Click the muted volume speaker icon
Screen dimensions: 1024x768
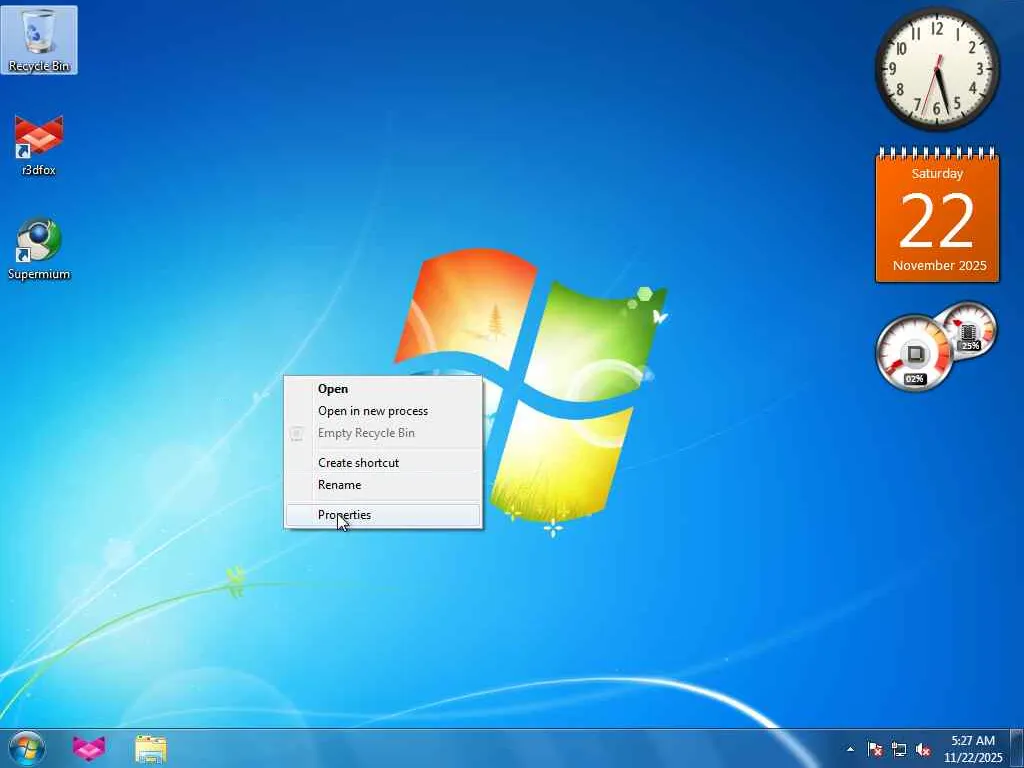tap(923, 749)
